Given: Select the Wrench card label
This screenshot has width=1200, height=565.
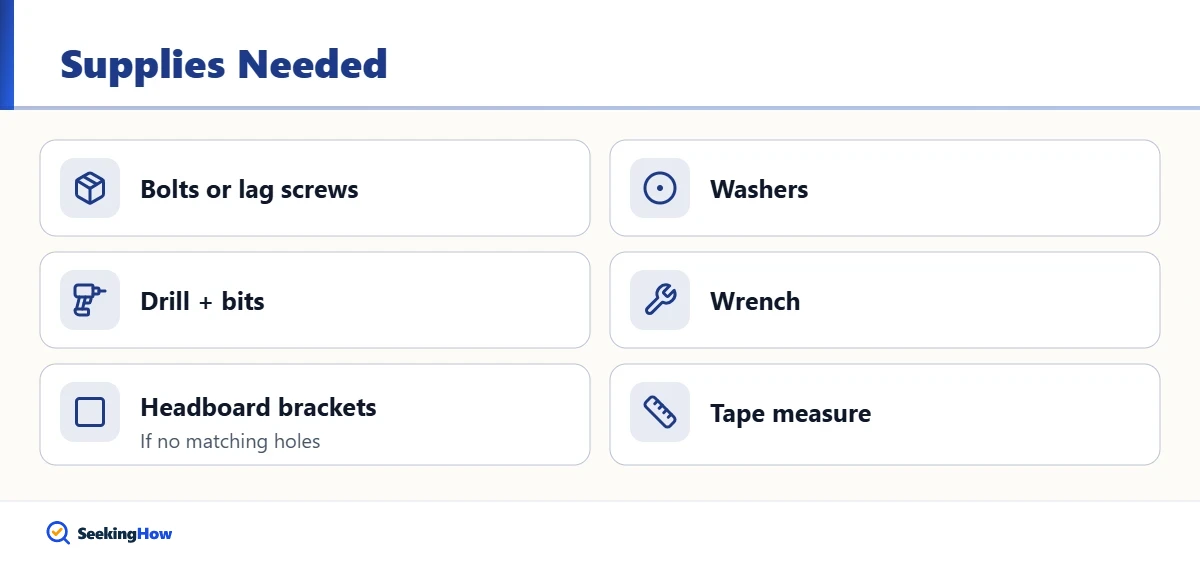Looking at the screenshot, I should pos(755,301).
